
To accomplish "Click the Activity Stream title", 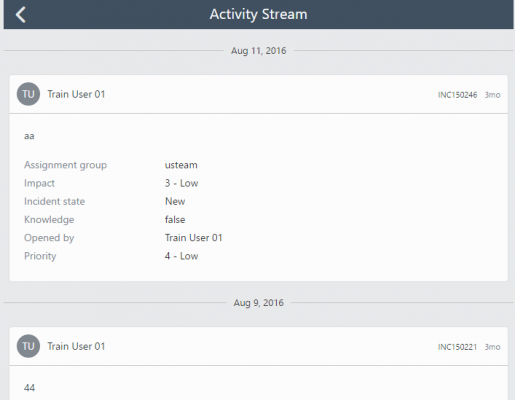I will [258, 14].
